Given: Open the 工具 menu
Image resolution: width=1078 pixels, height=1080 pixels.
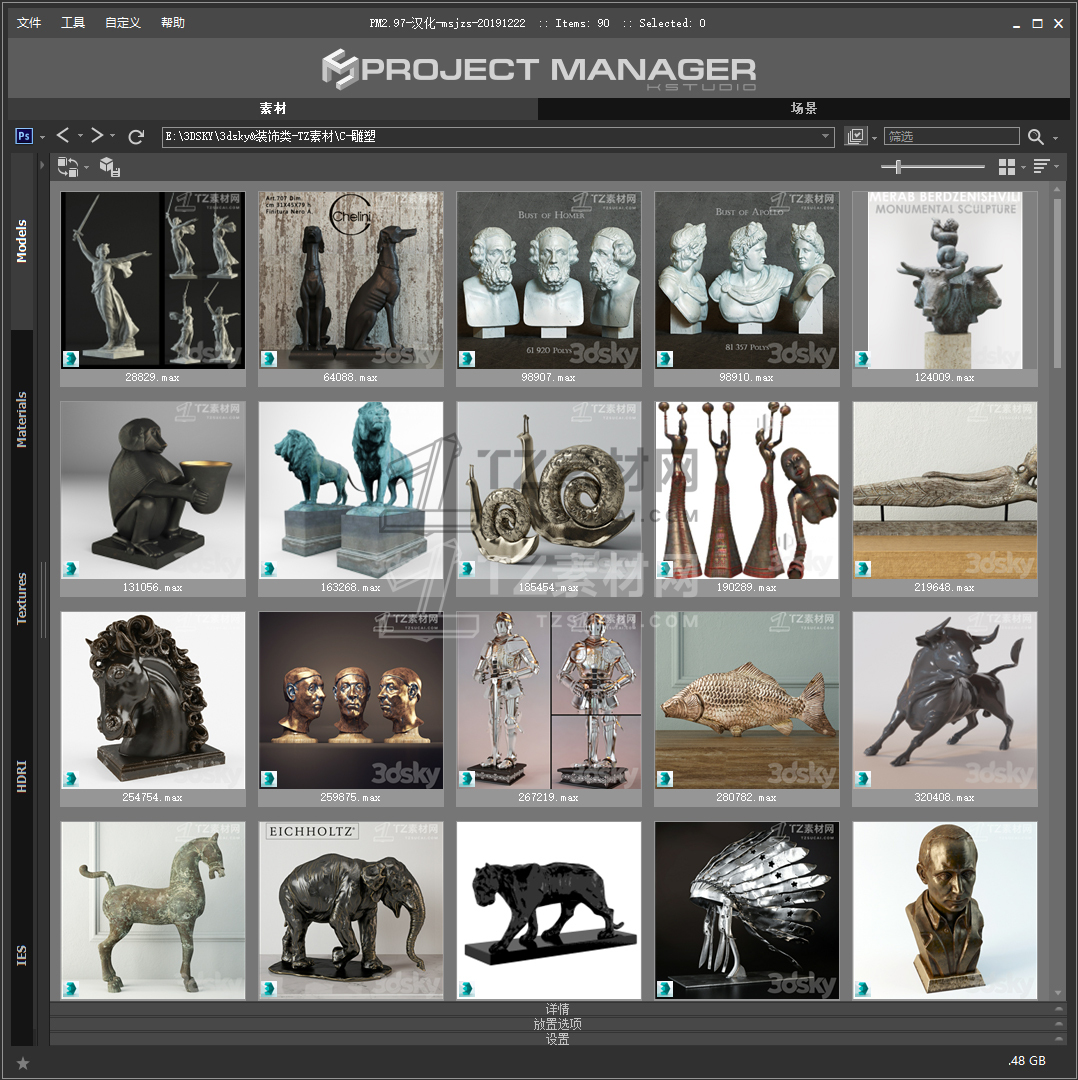Looking at the screenshot, I should [73, 23].
